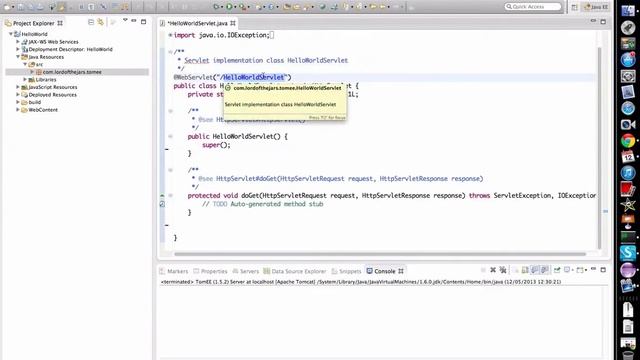Toggle Show Console When Standard Error Changes
Image resolution: width=640 pixels, height=360 pixels.
tap(544, 270)
